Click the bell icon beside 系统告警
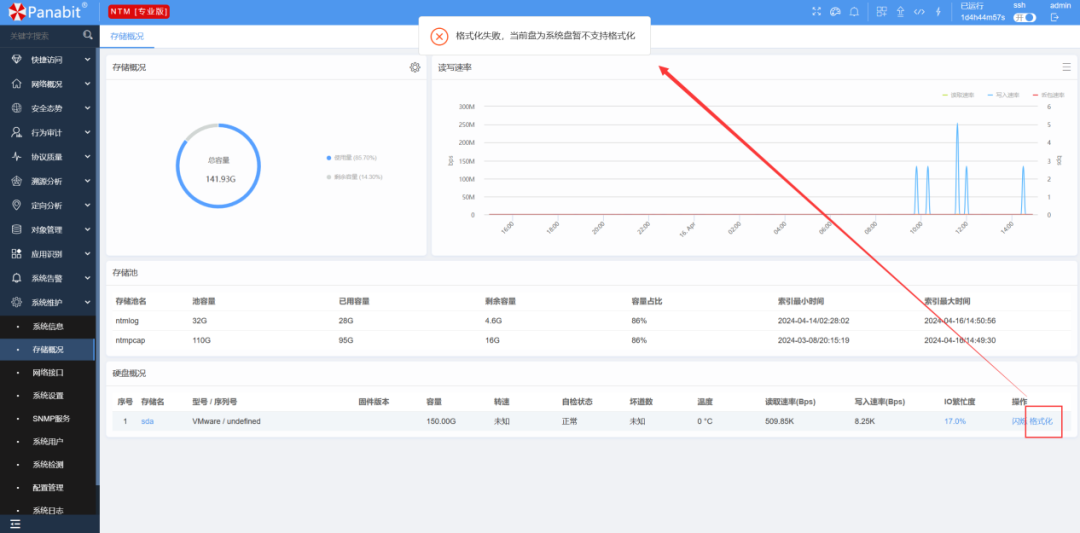 (x=17, y=278)
